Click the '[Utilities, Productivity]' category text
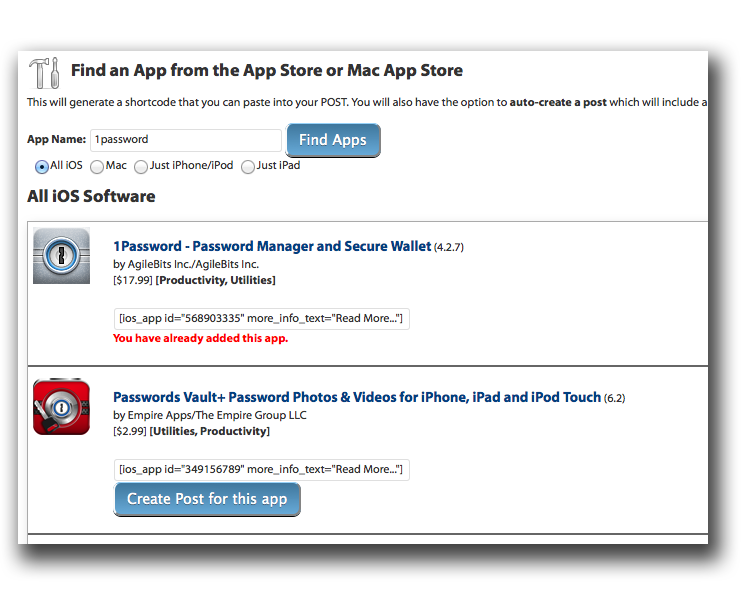 210,431
